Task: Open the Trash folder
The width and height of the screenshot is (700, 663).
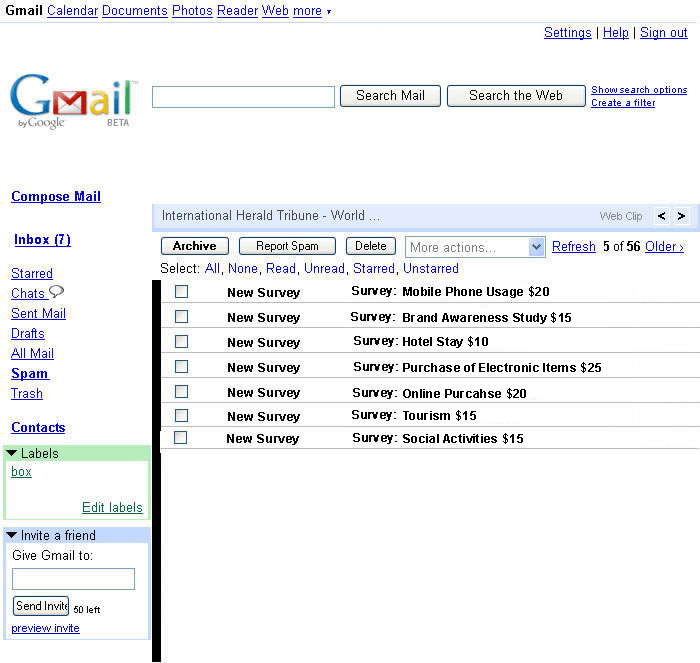Action: (x=27, y=394)
